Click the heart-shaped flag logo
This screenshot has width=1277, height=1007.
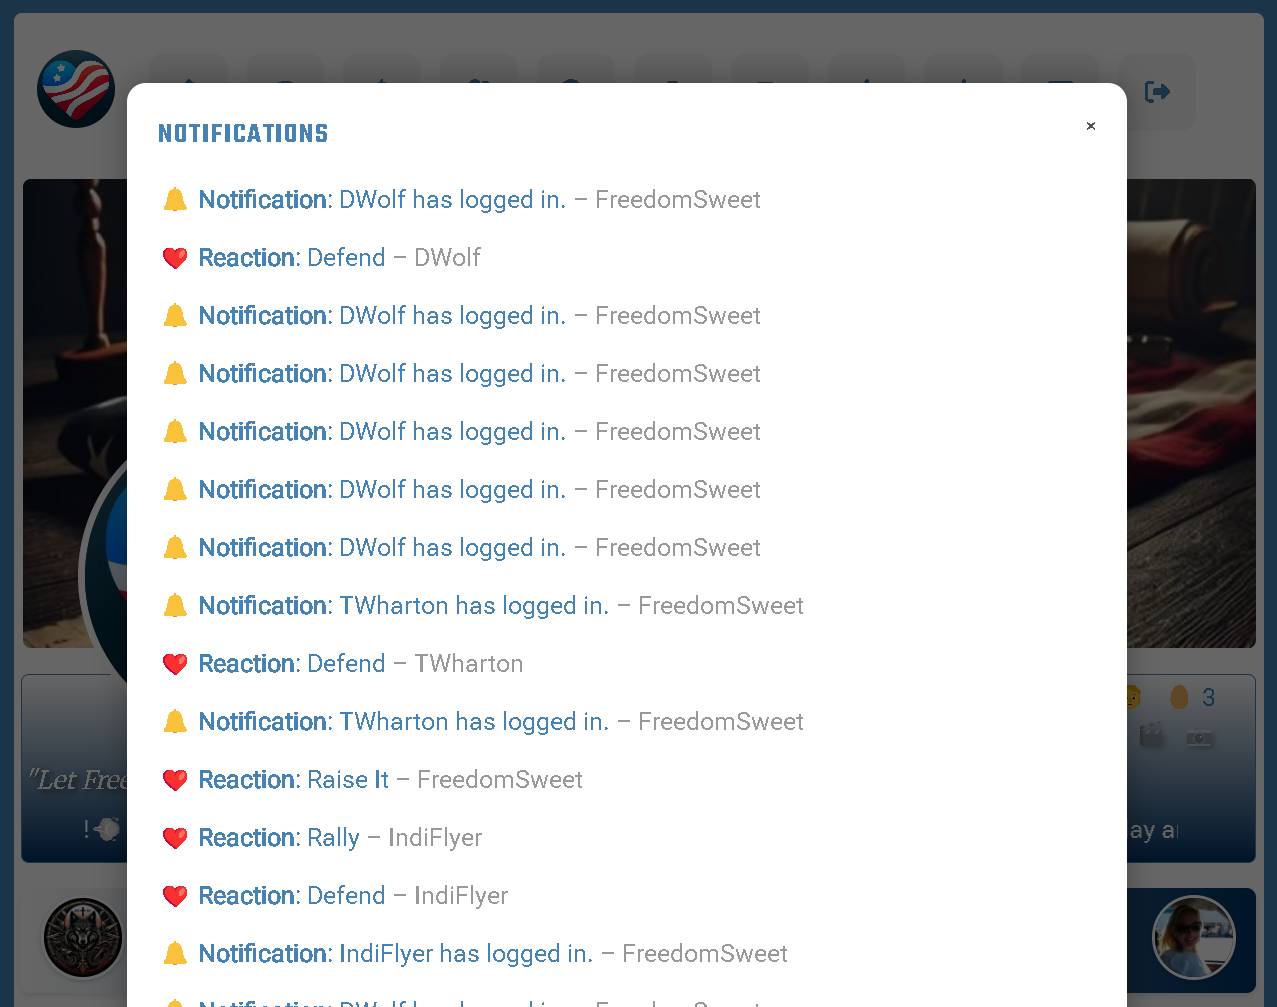click(76, 89)
